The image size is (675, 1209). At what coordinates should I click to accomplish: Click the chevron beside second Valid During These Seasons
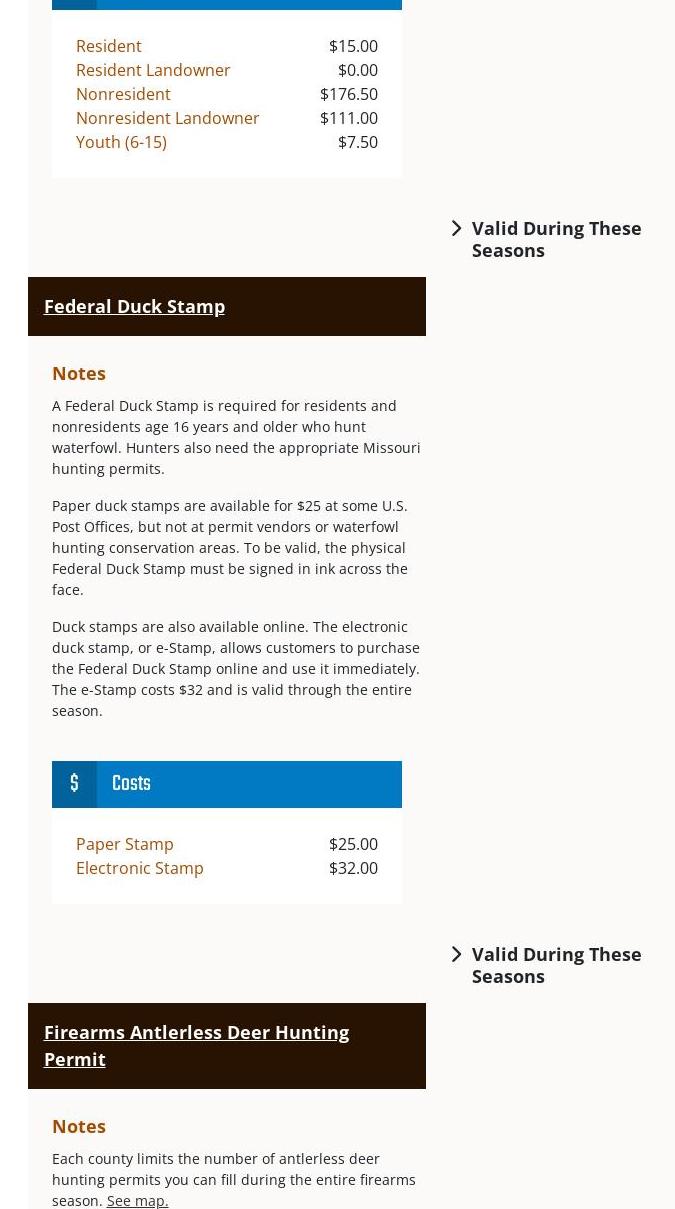456,954
